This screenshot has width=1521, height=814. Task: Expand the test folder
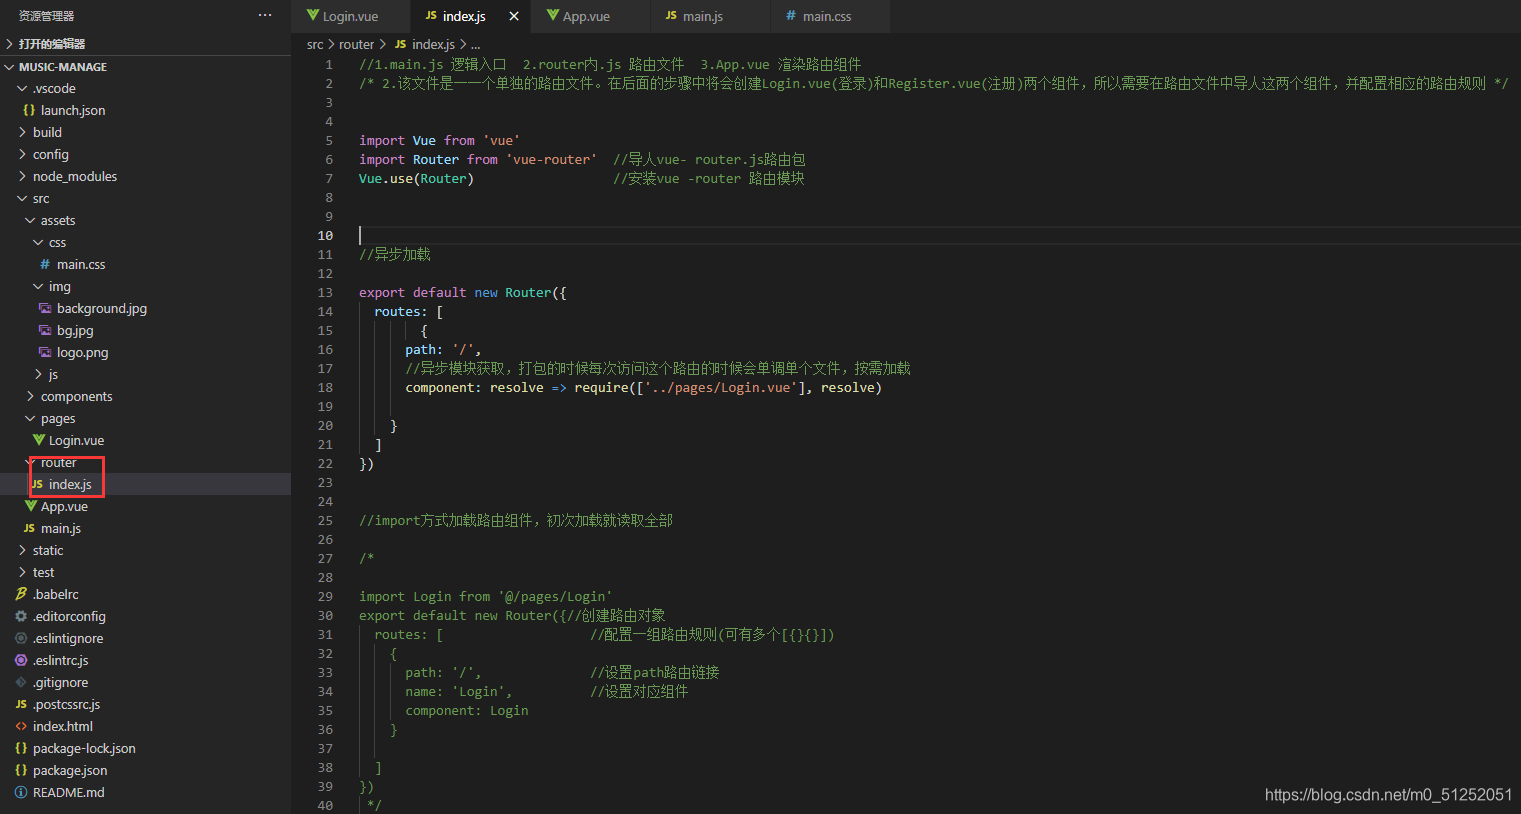pos(23,572)
